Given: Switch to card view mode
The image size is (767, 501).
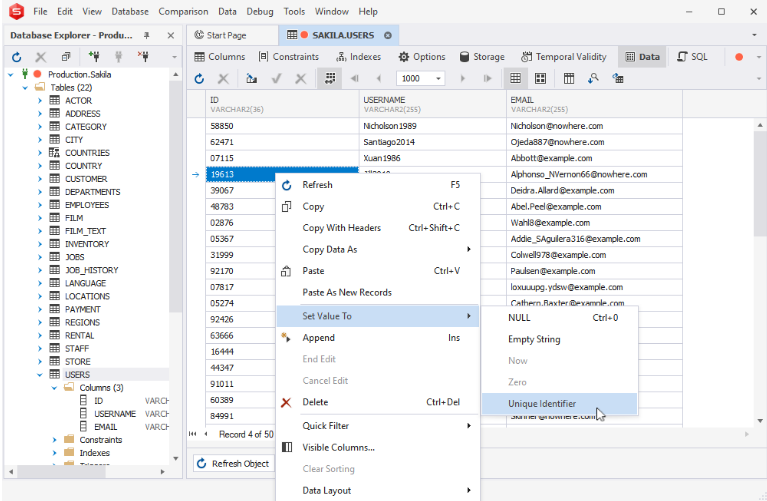Looking at the screenshot, I should [x=541, y=78].
